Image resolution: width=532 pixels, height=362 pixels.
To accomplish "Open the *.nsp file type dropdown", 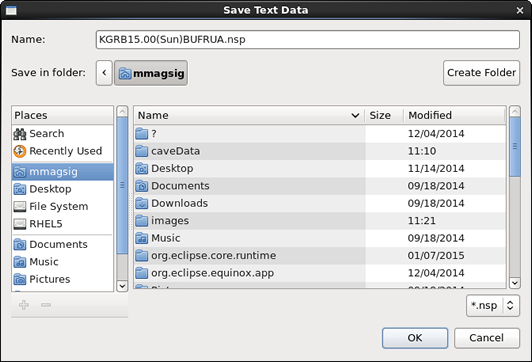I will click(493, 306).
